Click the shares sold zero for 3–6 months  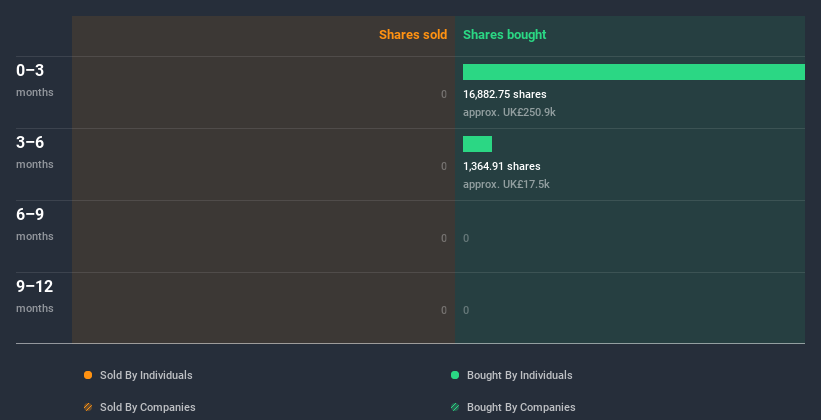(x=444, y=166)
